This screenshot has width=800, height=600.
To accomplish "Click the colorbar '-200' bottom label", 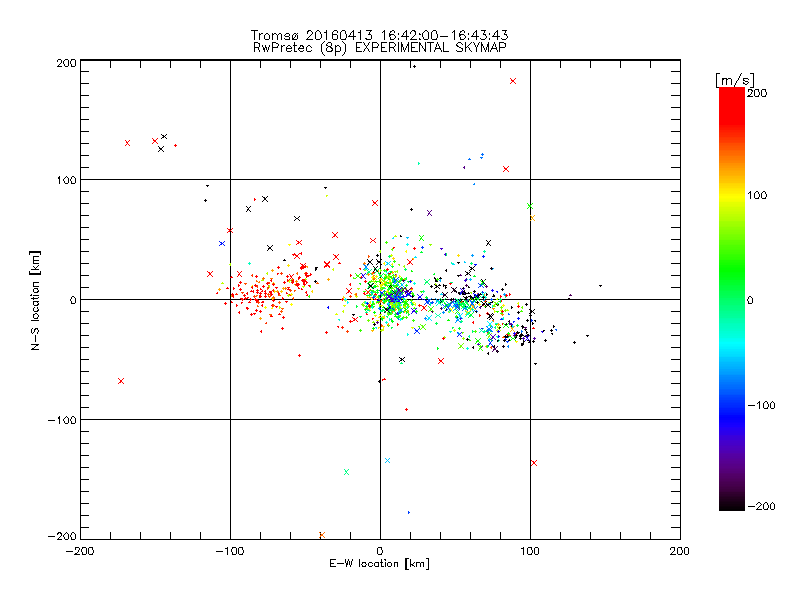I will tap(762, 506).
